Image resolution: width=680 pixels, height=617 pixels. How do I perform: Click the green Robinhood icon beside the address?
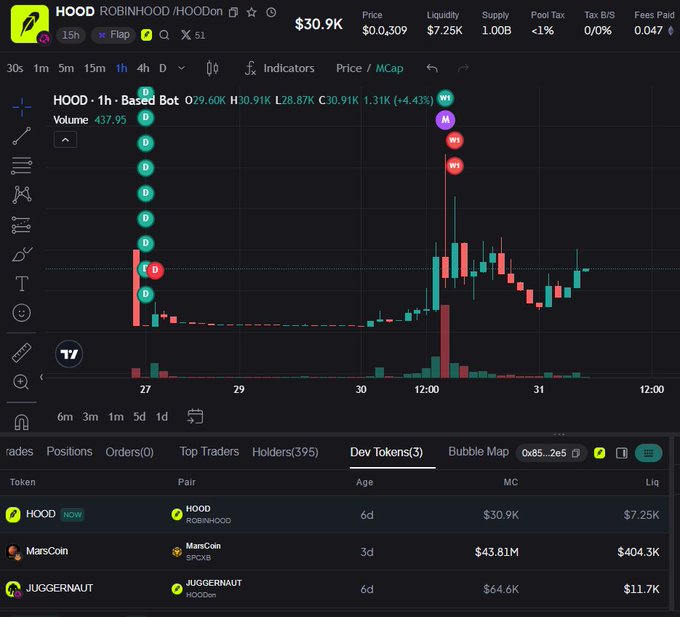pos(599,453)
